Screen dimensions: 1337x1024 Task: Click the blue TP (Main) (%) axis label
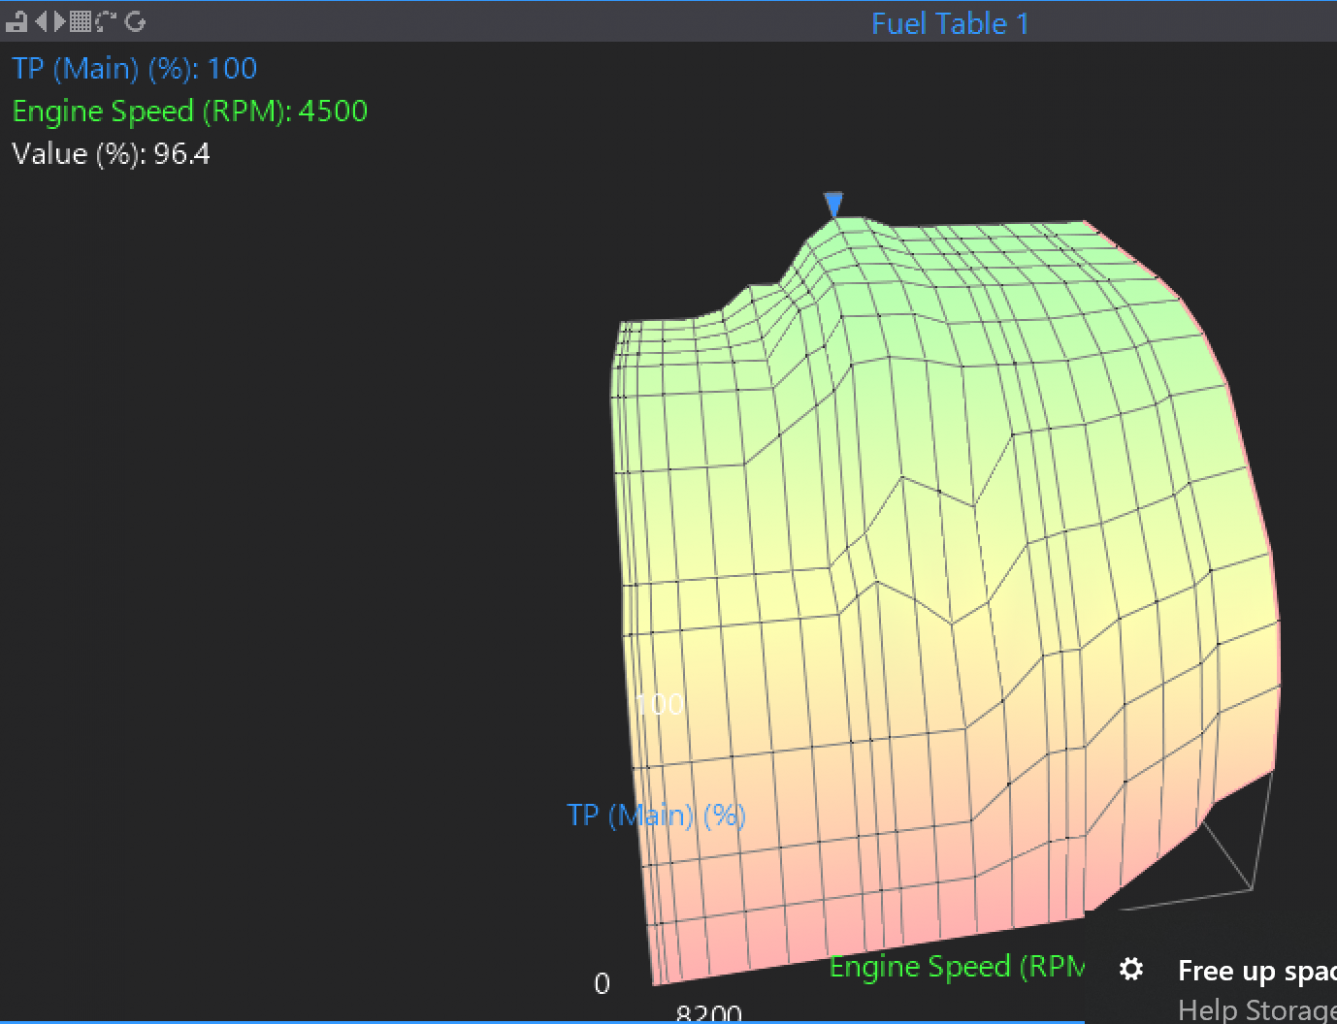tap(655, 815)
